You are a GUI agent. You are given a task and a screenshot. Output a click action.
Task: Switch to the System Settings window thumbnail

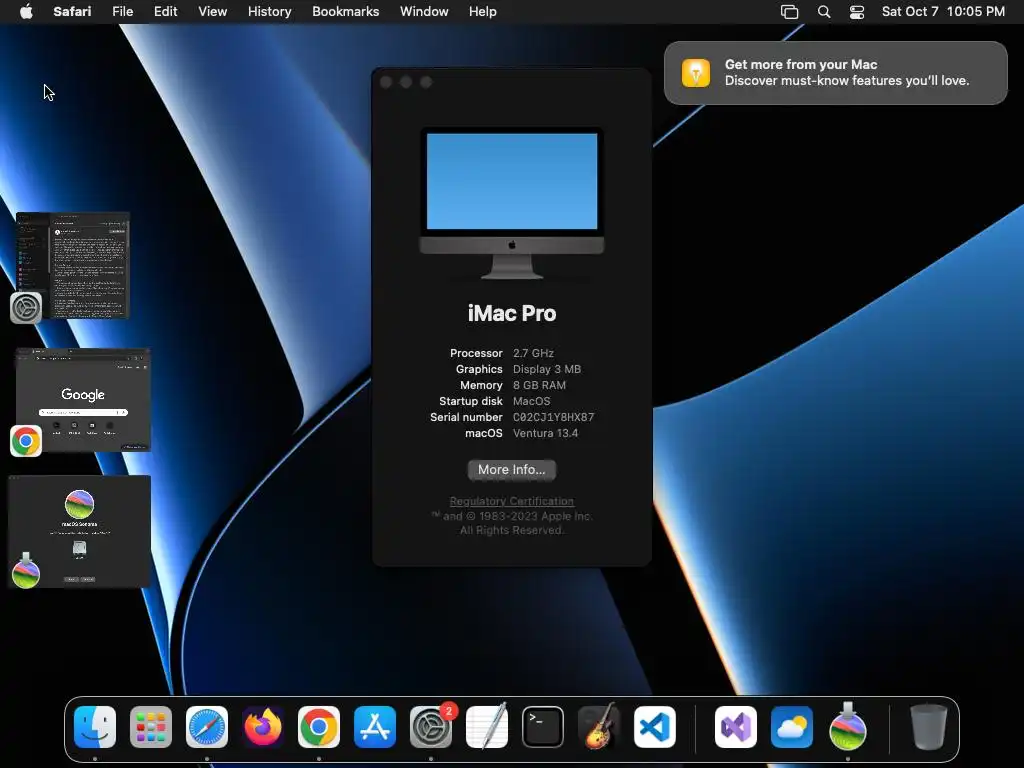(72, 265)
